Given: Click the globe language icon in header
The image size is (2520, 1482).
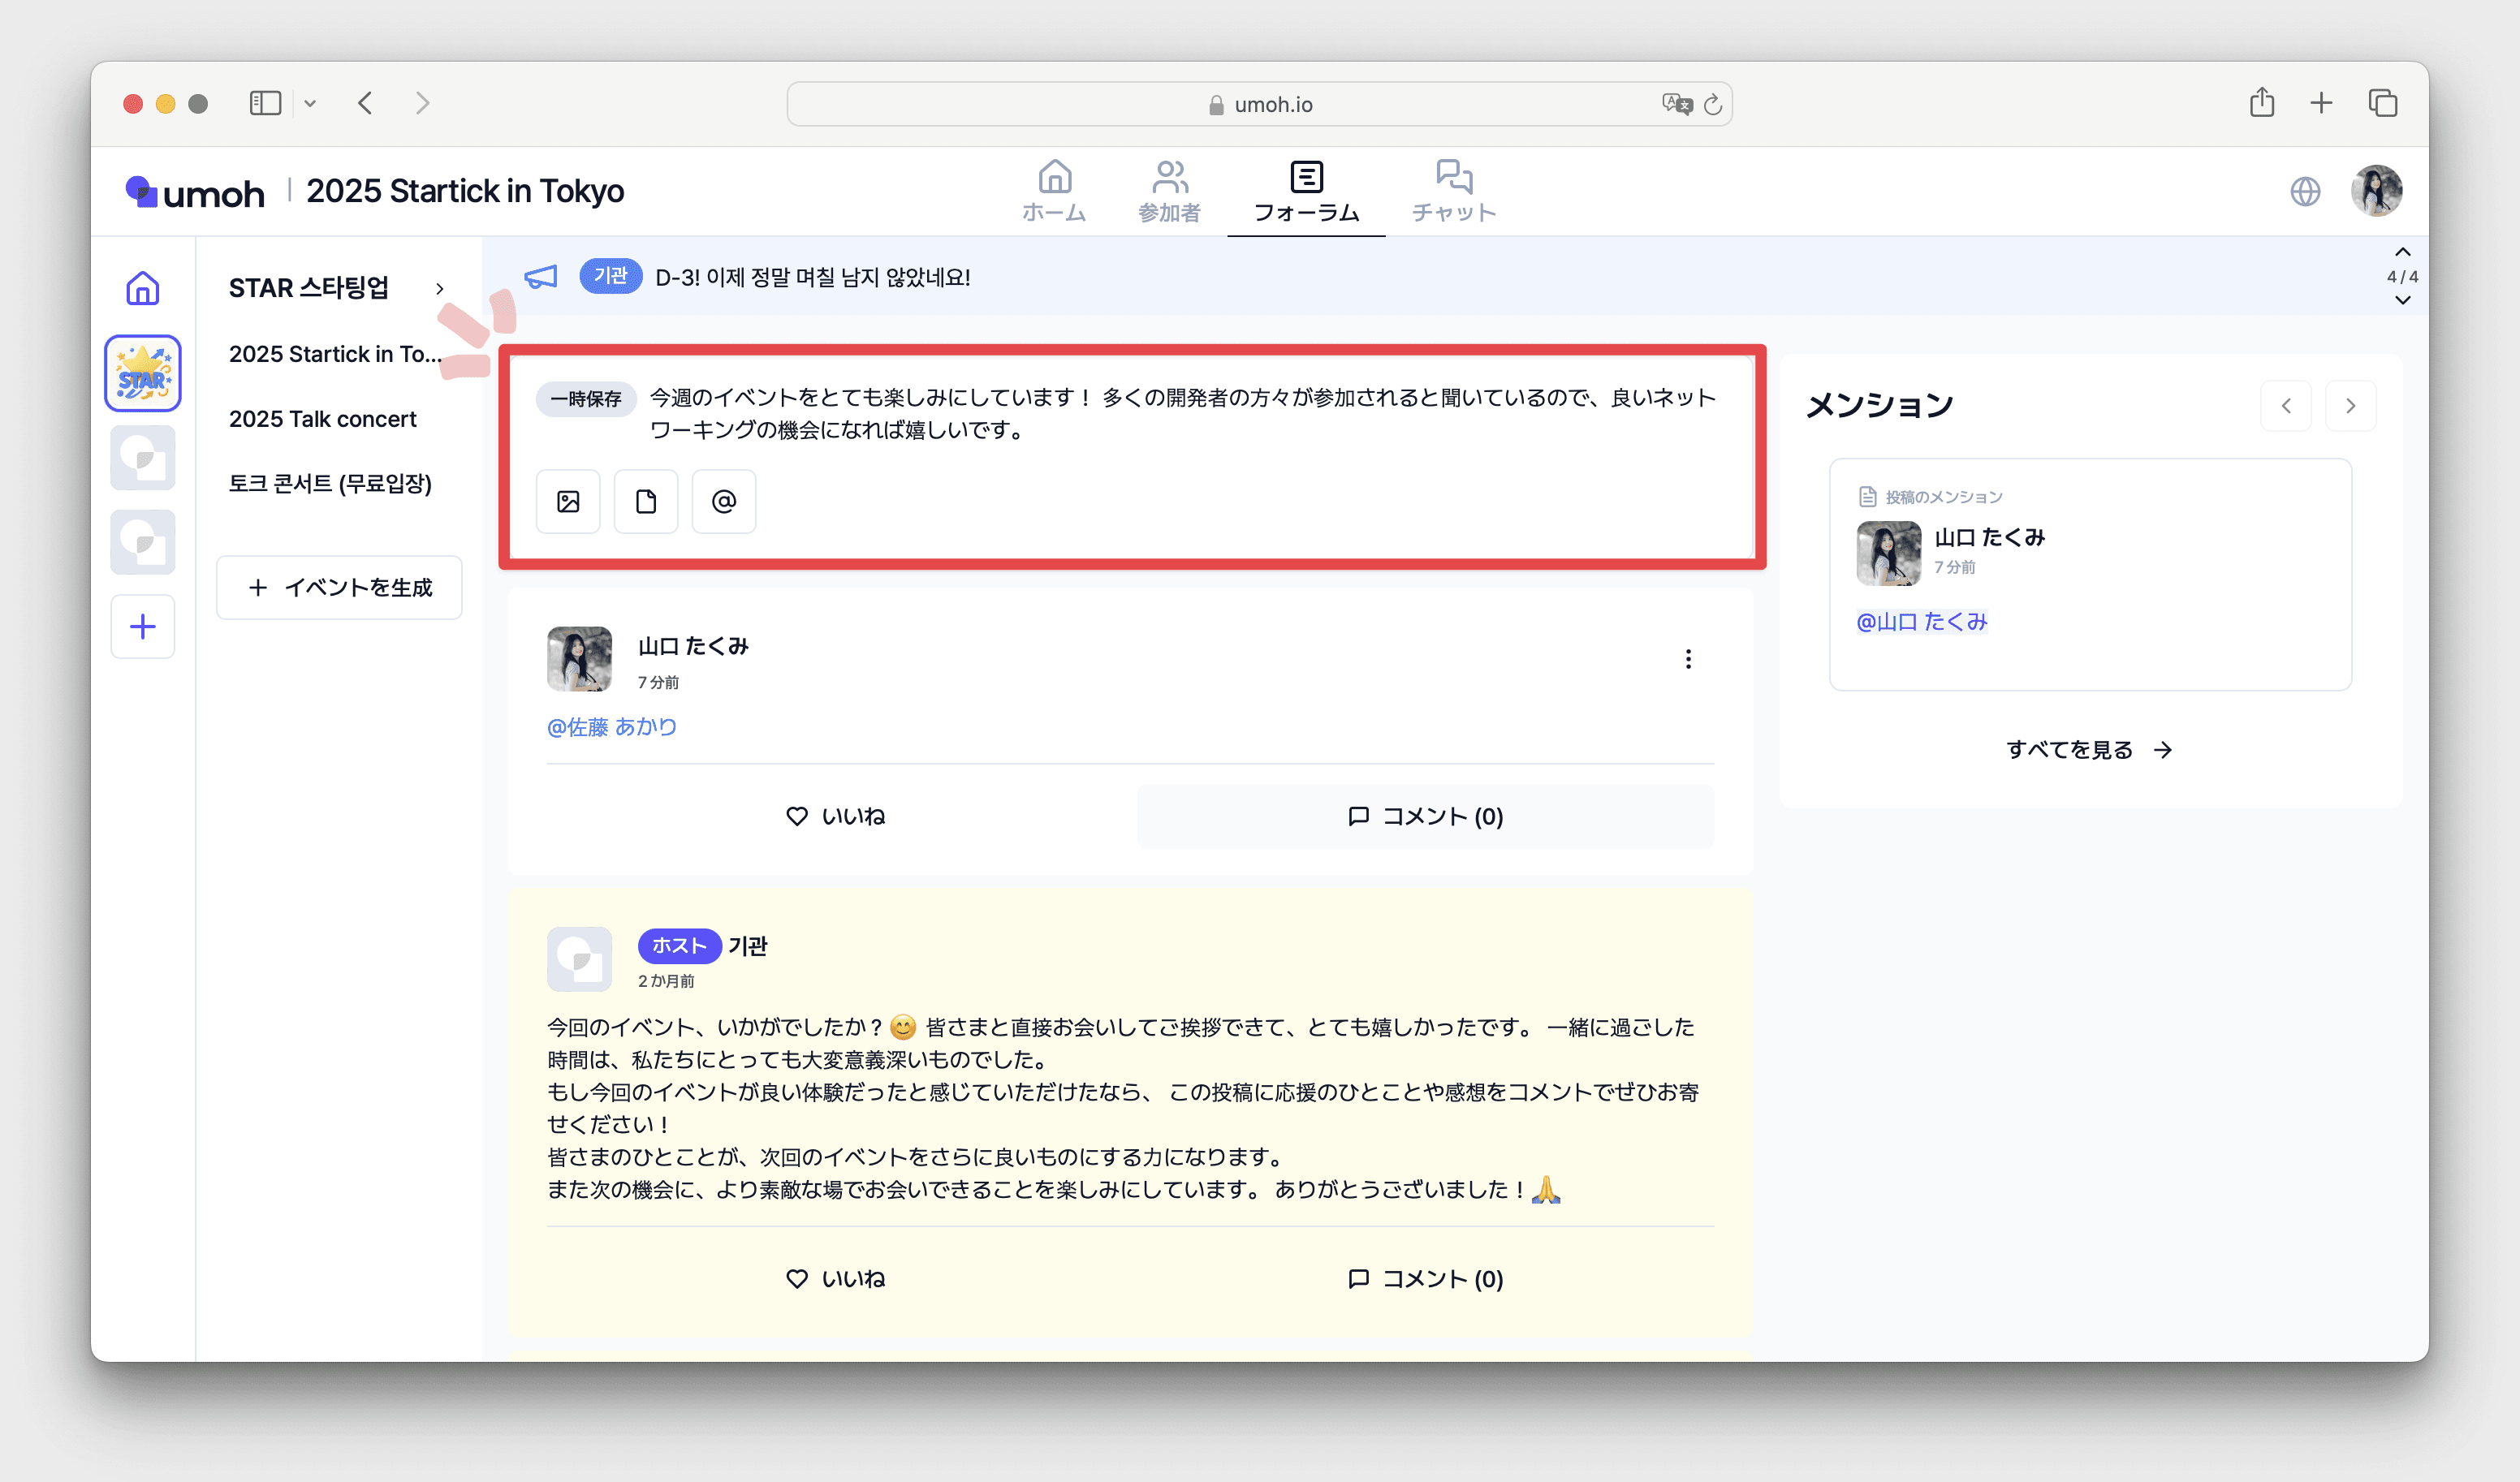Looking at the screenshot, I should coord(2304,191).
